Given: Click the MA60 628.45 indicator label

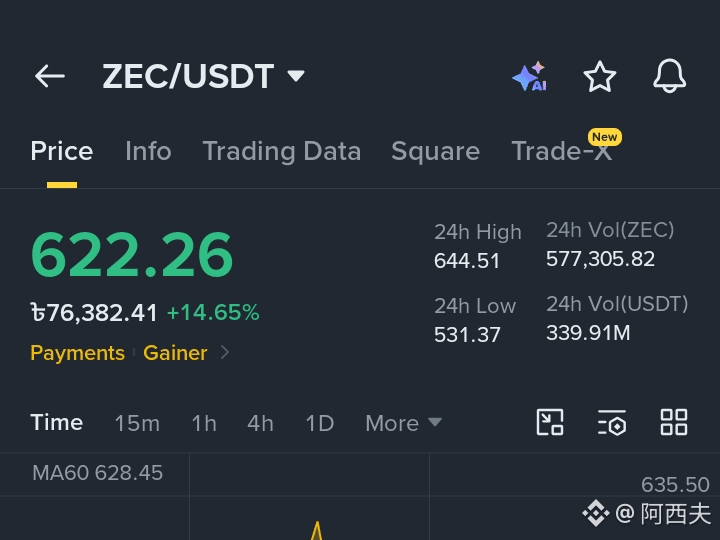Looking at the screenshot, I should coord(97,472).
